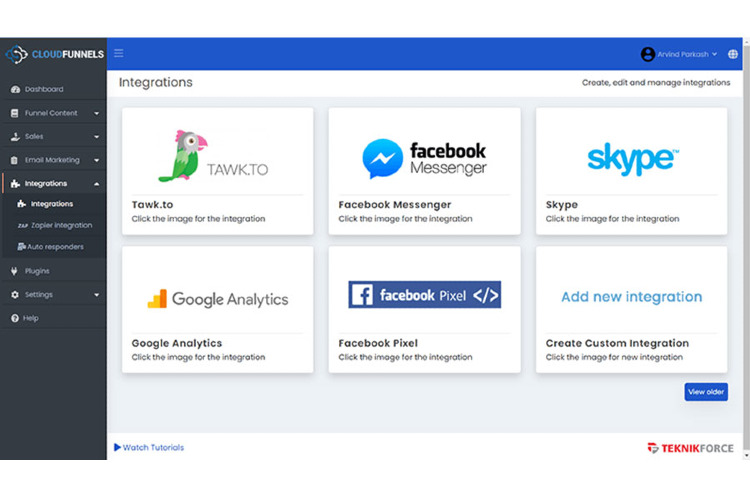Click the CloudFunnels logo
750x500 pixels.
click(x=54, y=54)
